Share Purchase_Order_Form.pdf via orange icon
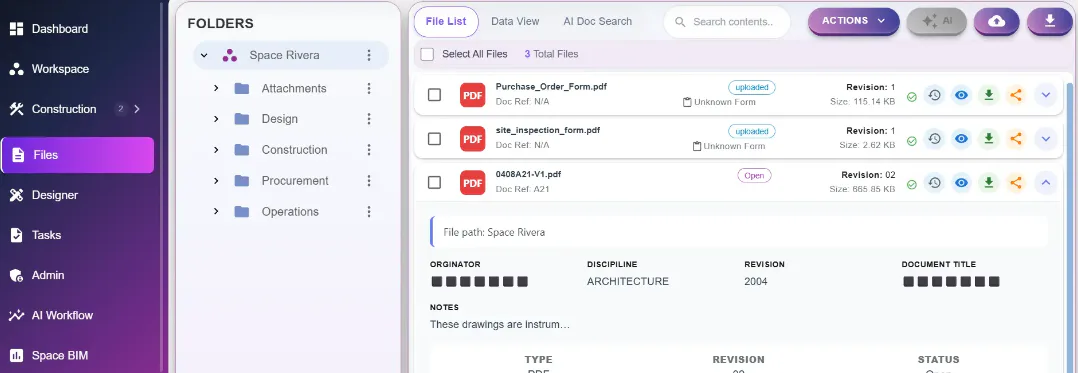 (x=1015, y=95)
